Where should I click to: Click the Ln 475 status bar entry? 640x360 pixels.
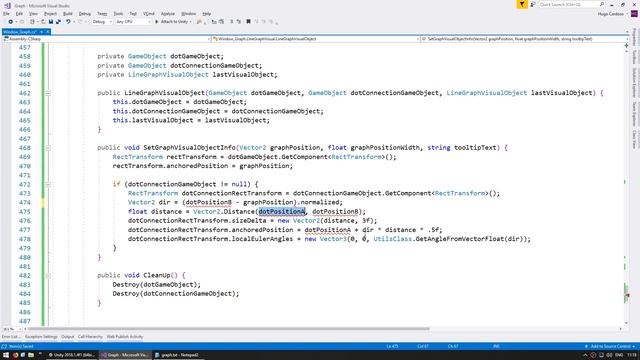coord(392,347)
